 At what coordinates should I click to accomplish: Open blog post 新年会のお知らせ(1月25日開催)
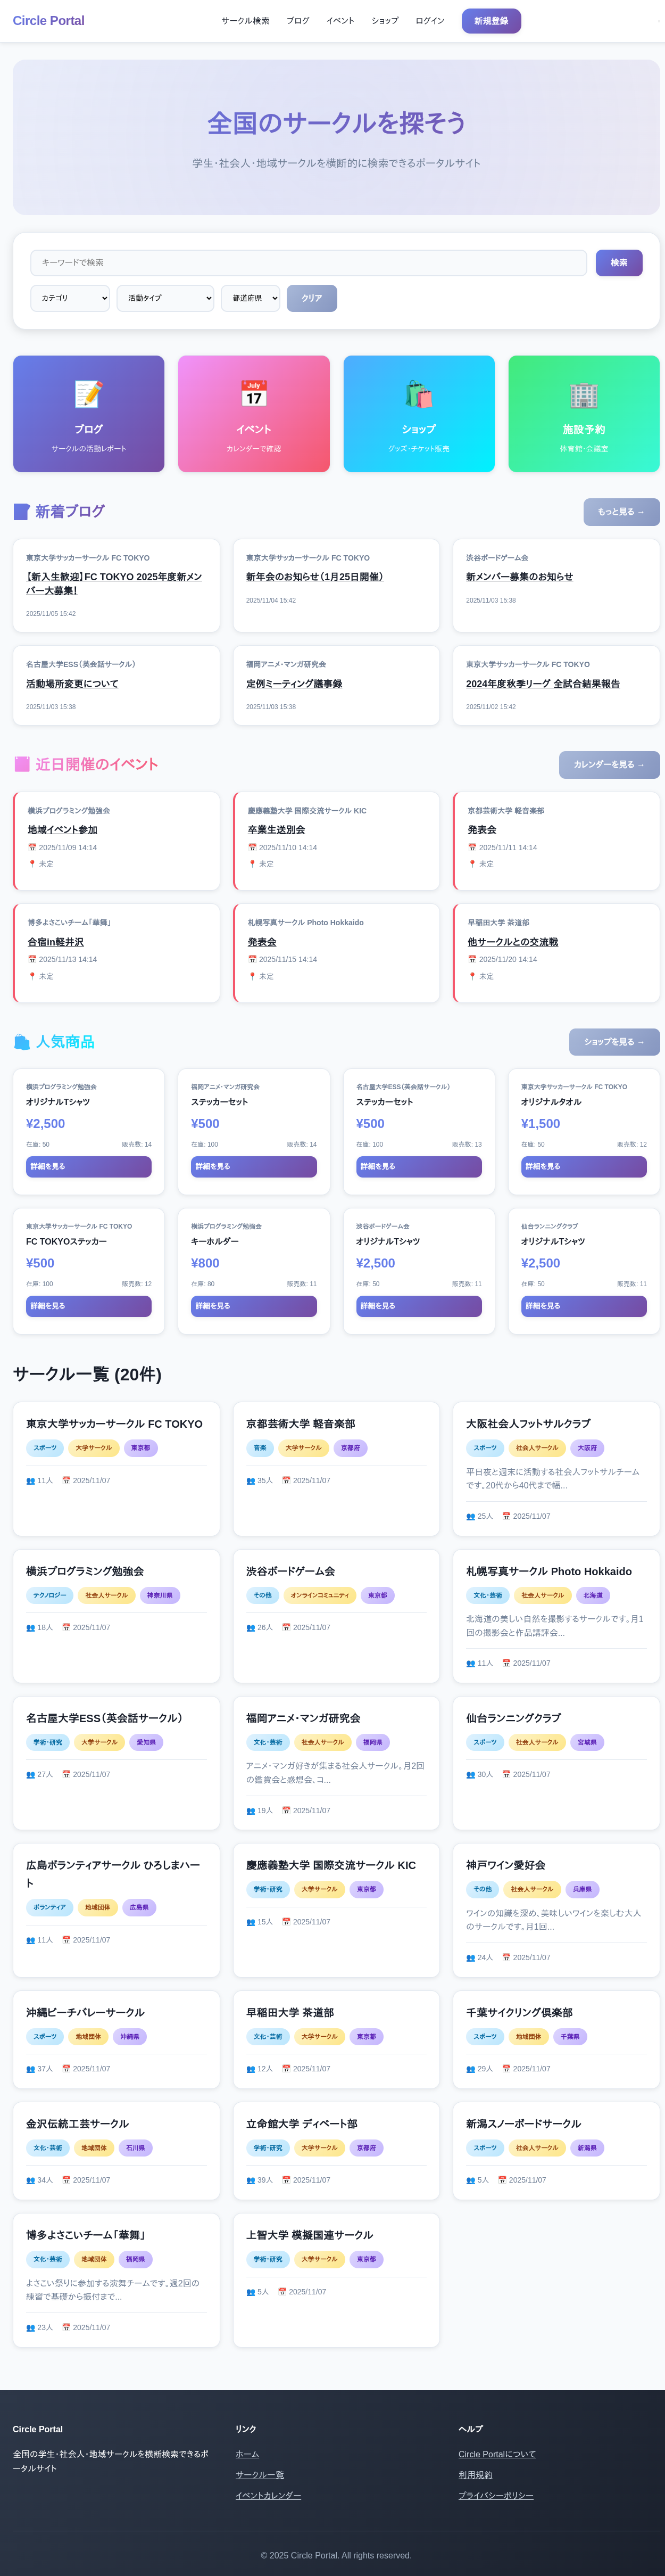(x=315, y=577)
